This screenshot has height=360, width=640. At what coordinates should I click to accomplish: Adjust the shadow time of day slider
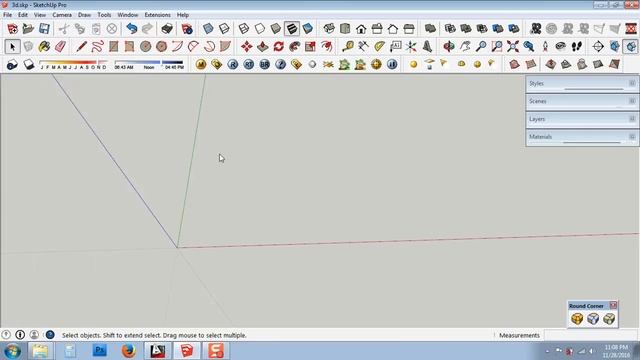149,62
